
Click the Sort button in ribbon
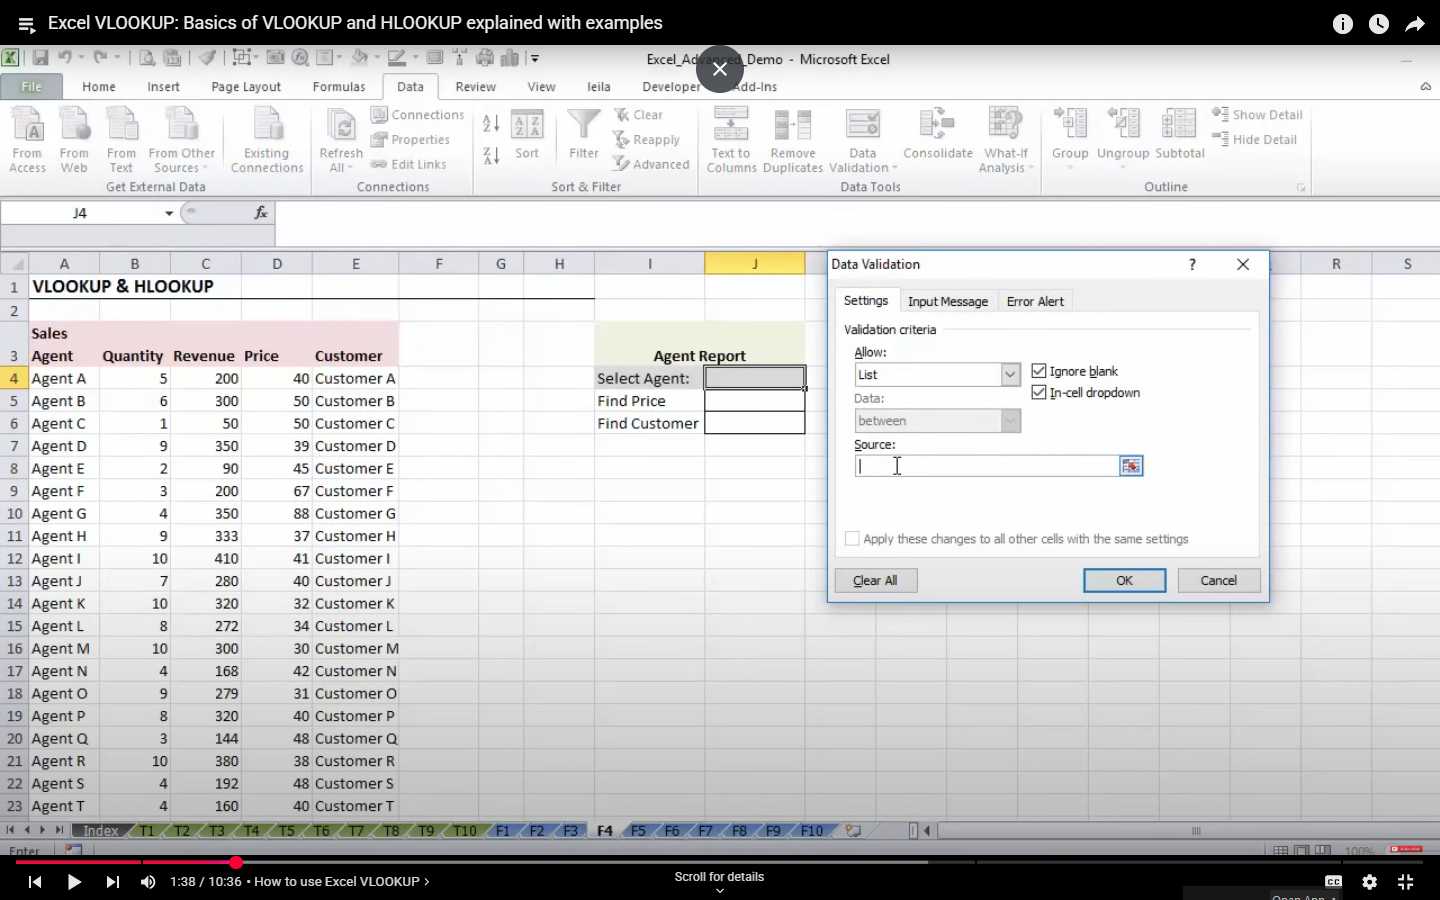pyautogui.click(x=527, y=135)
